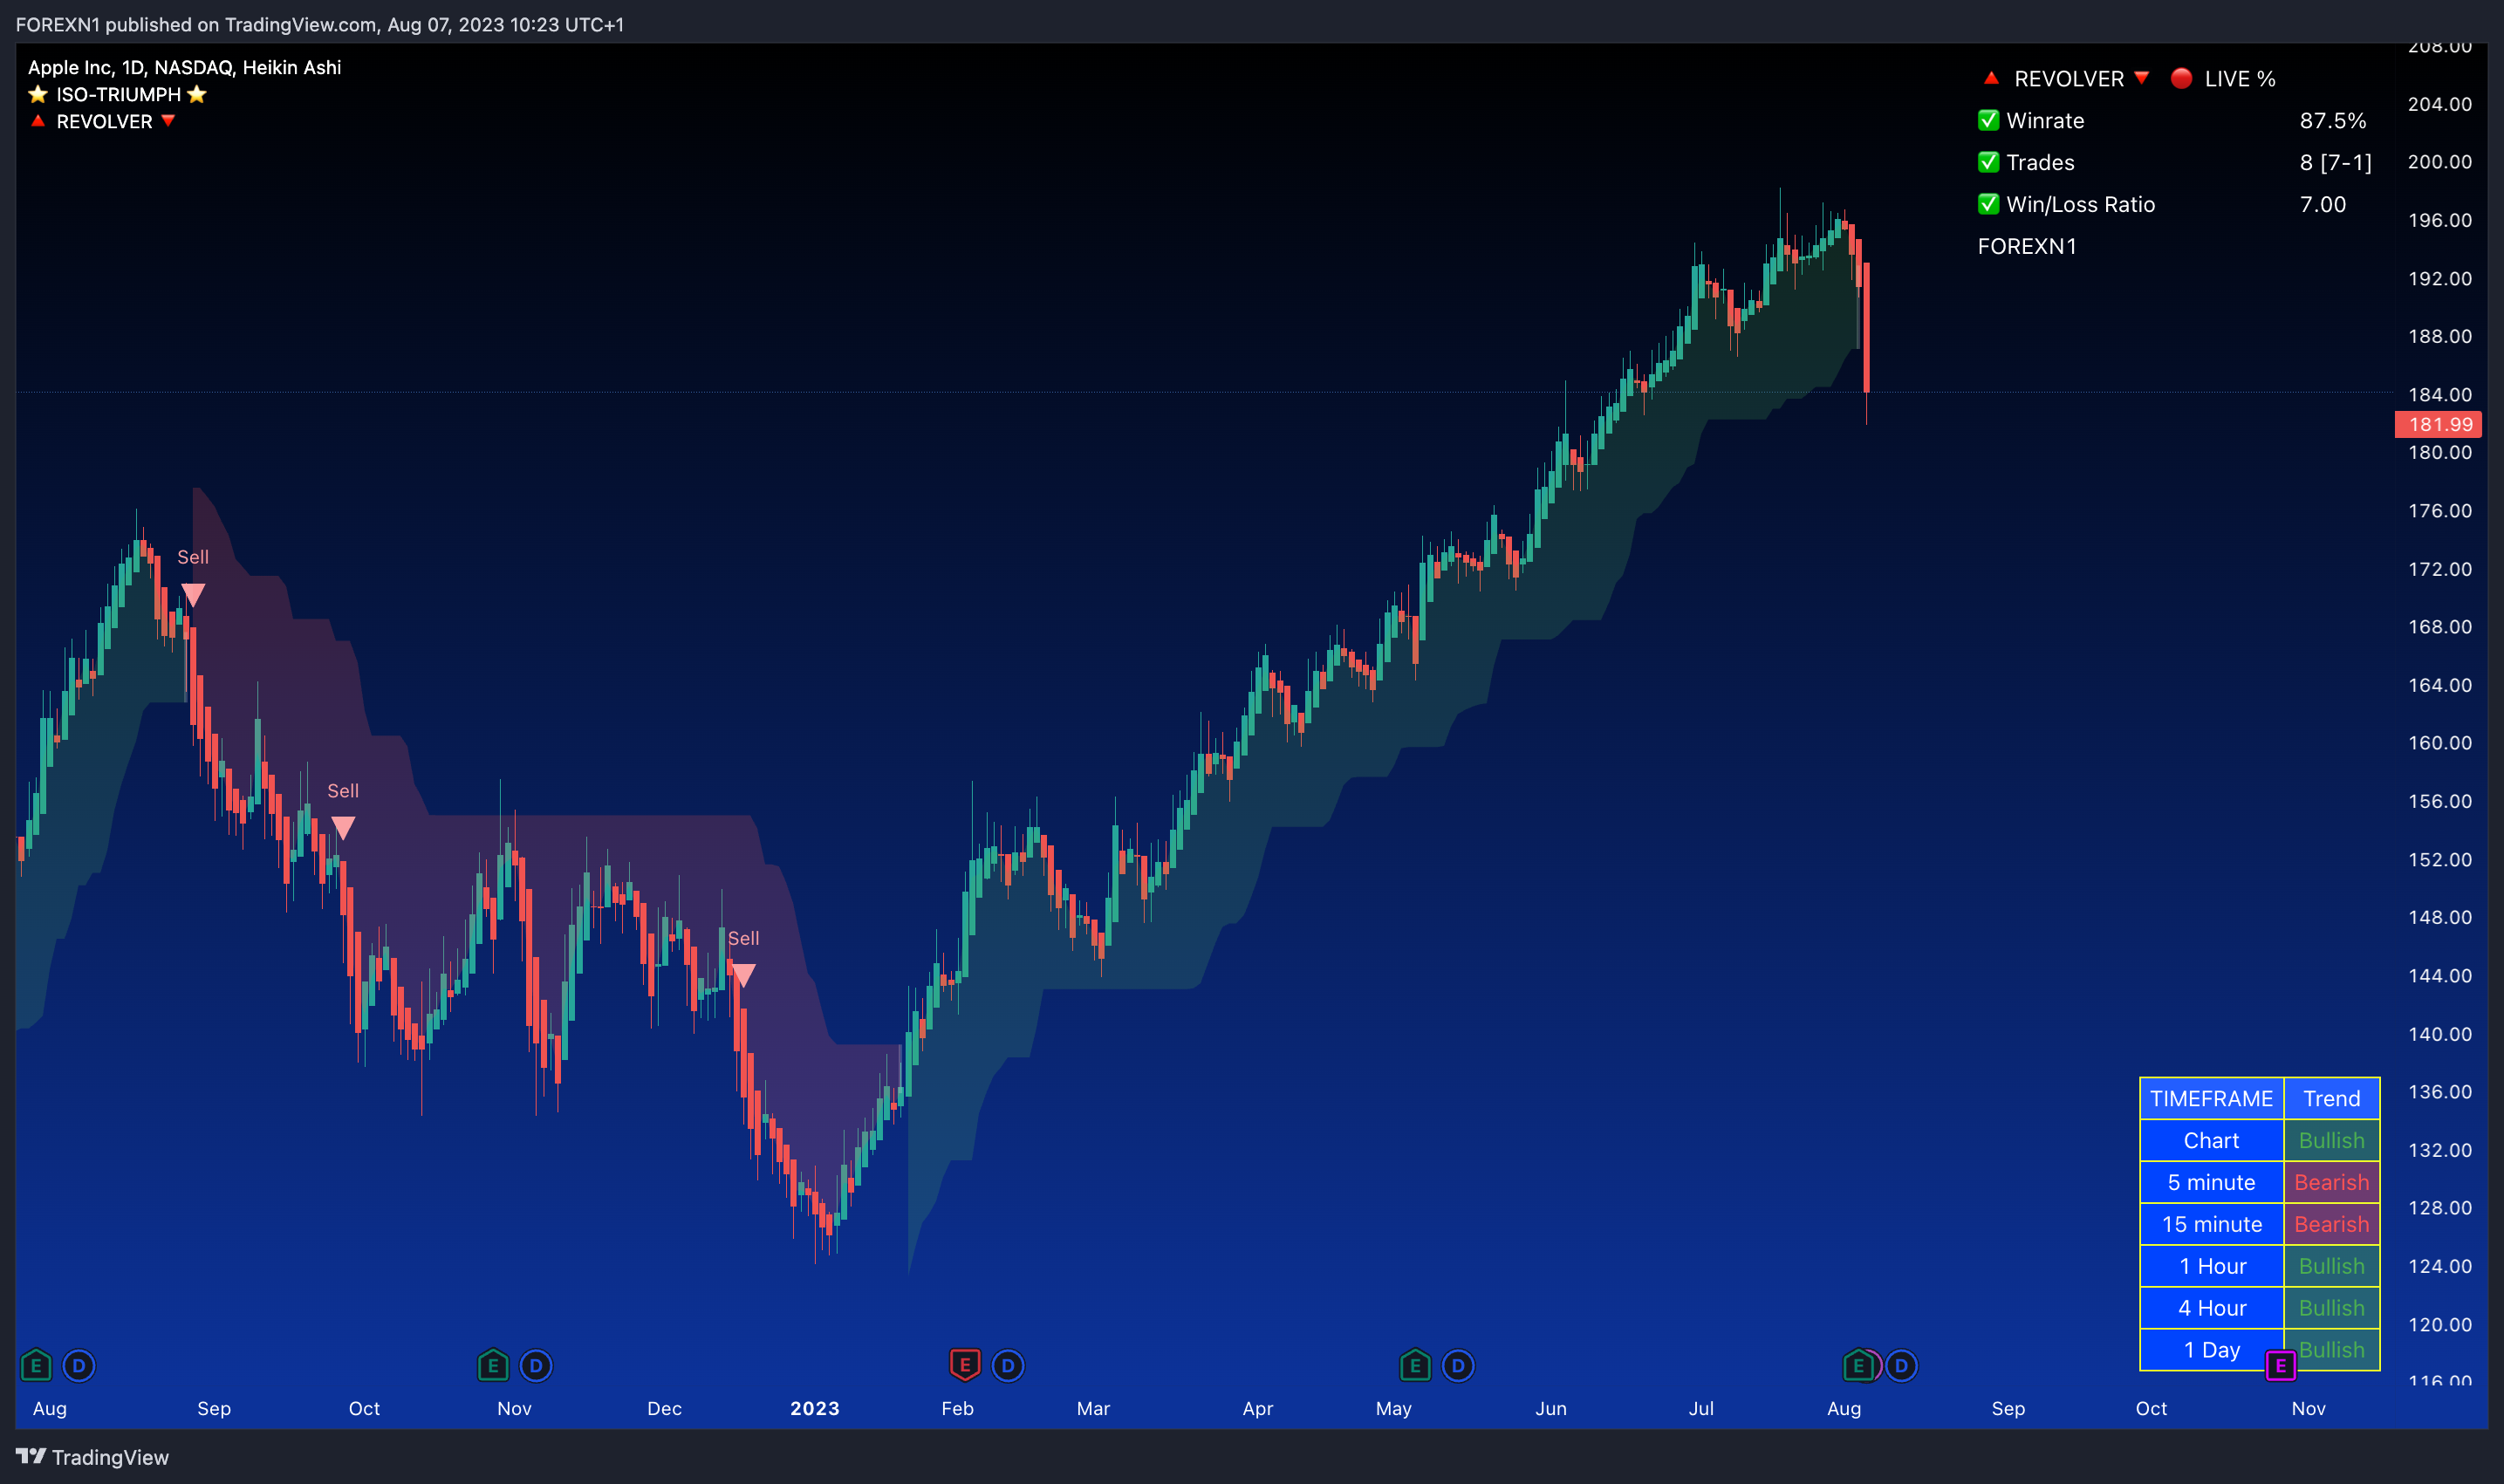The width and height of the screenshot is (2504, 1484).
Task: Click the red down-triangle after REVOLVER legend
Action: [168, 121]
